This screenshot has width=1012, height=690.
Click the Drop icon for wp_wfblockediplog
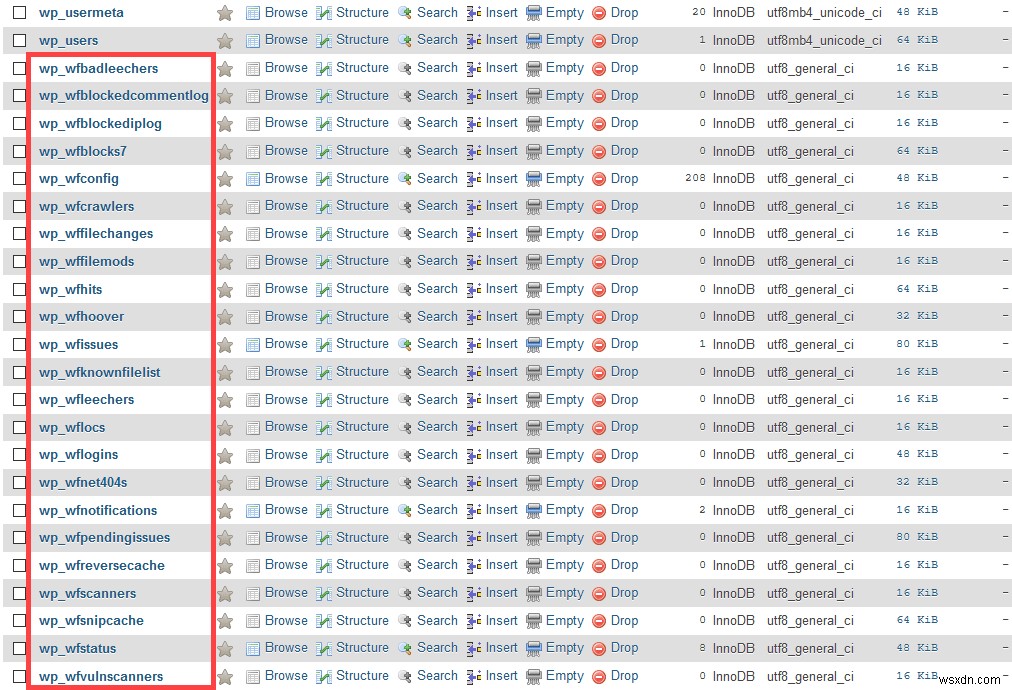601,122
